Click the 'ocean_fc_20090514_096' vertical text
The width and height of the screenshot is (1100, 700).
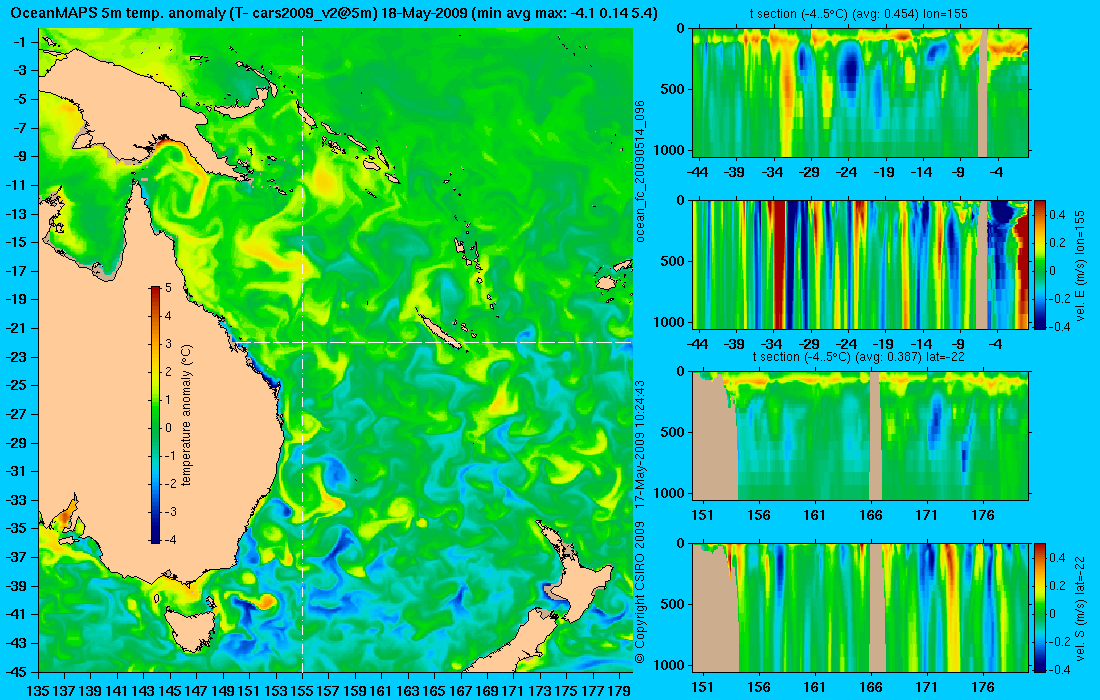(x=640, y=170)
